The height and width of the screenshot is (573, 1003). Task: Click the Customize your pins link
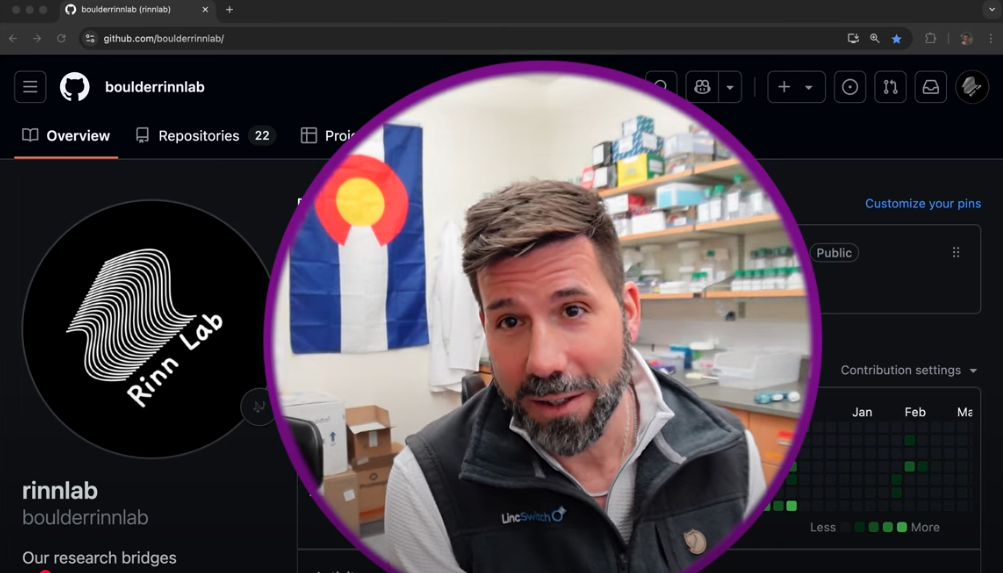(x=922, y=203)
